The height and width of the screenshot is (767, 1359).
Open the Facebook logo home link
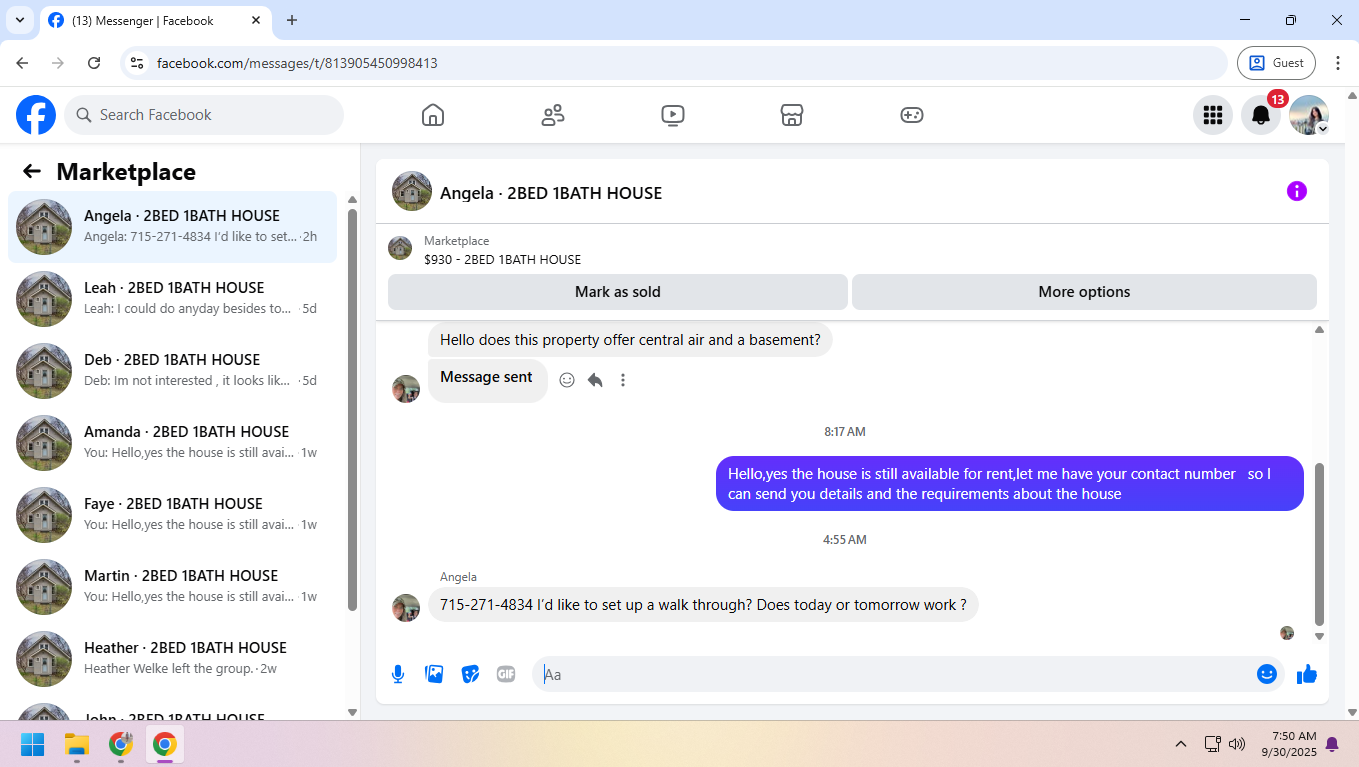click(x=36, y=115)
